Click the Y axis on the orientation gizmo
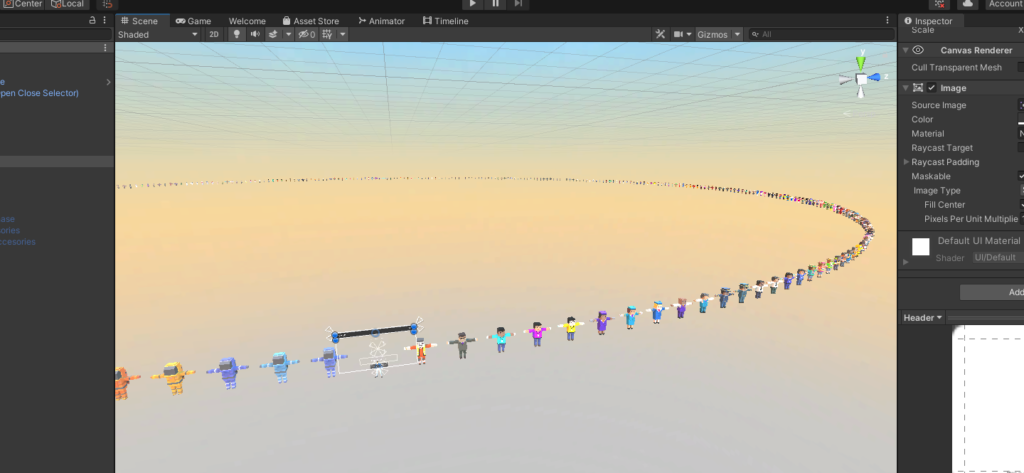The height and width of the screenshot is (473, 1024). 861,61
